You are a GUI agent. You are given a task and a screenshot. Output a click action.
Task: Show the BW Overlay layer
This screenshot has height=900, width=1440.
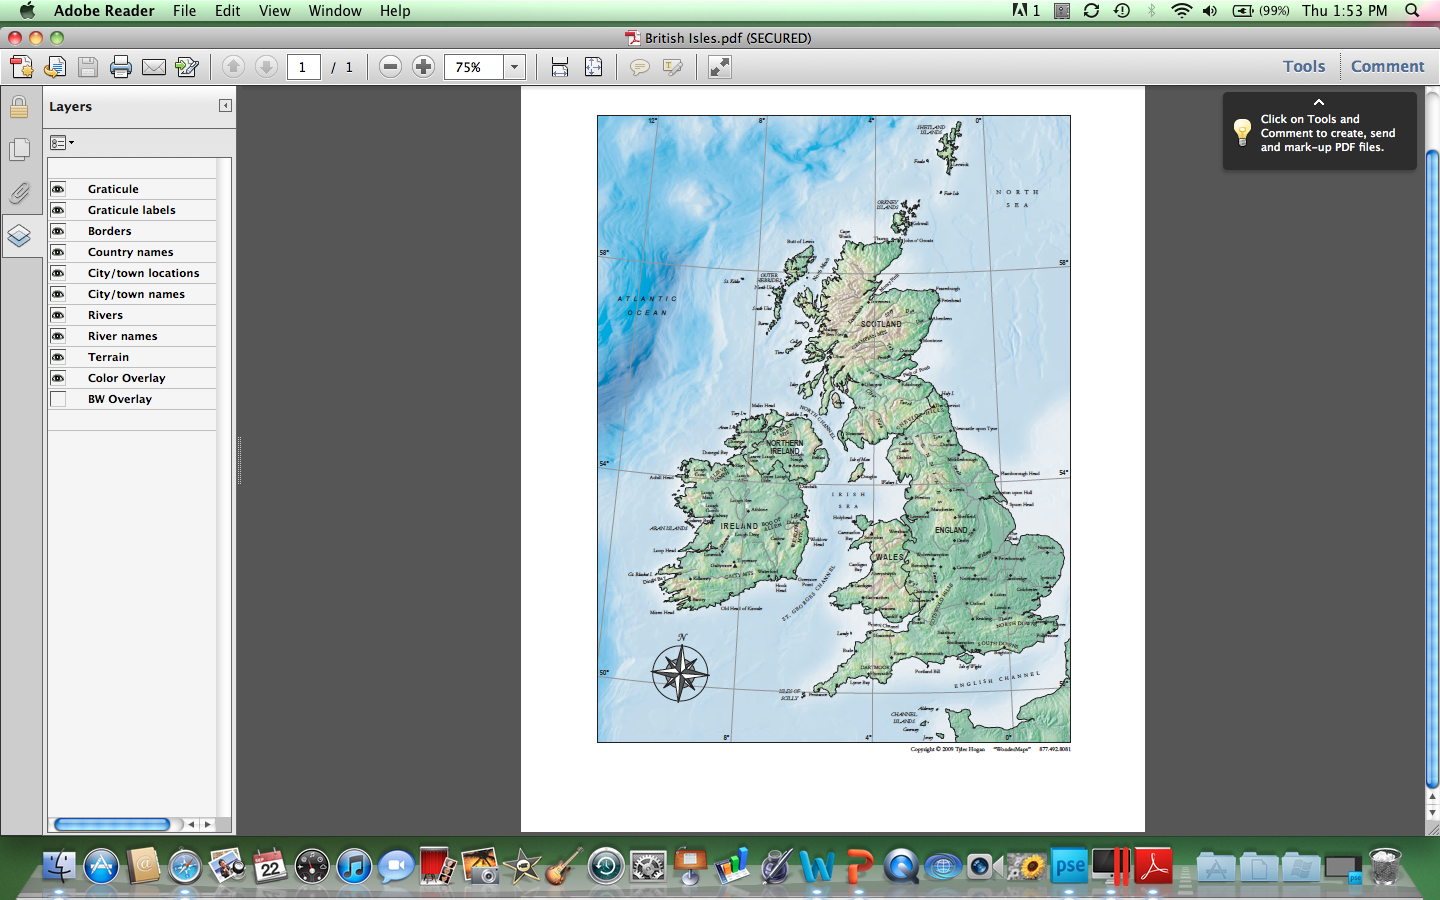coord(58,399)
